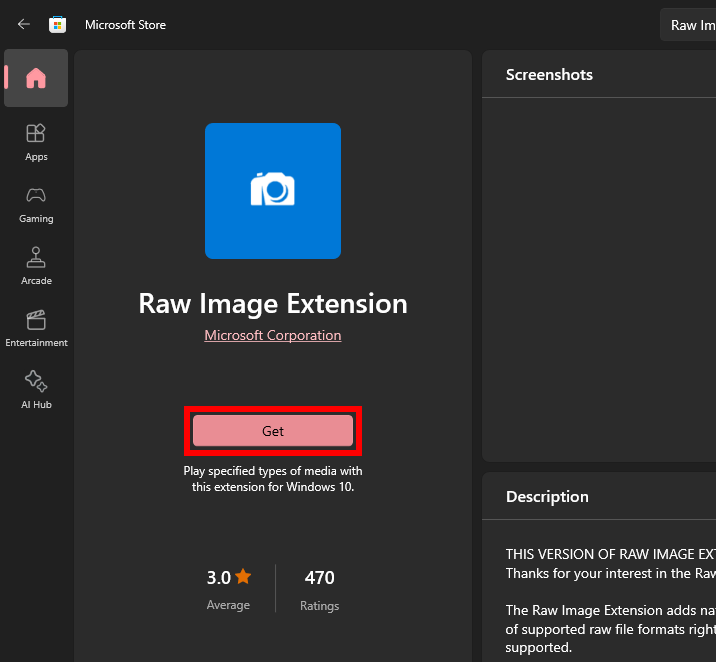716x662 pixels.
Task: Navigate to the Gaming section
Action: click(36, 203)
